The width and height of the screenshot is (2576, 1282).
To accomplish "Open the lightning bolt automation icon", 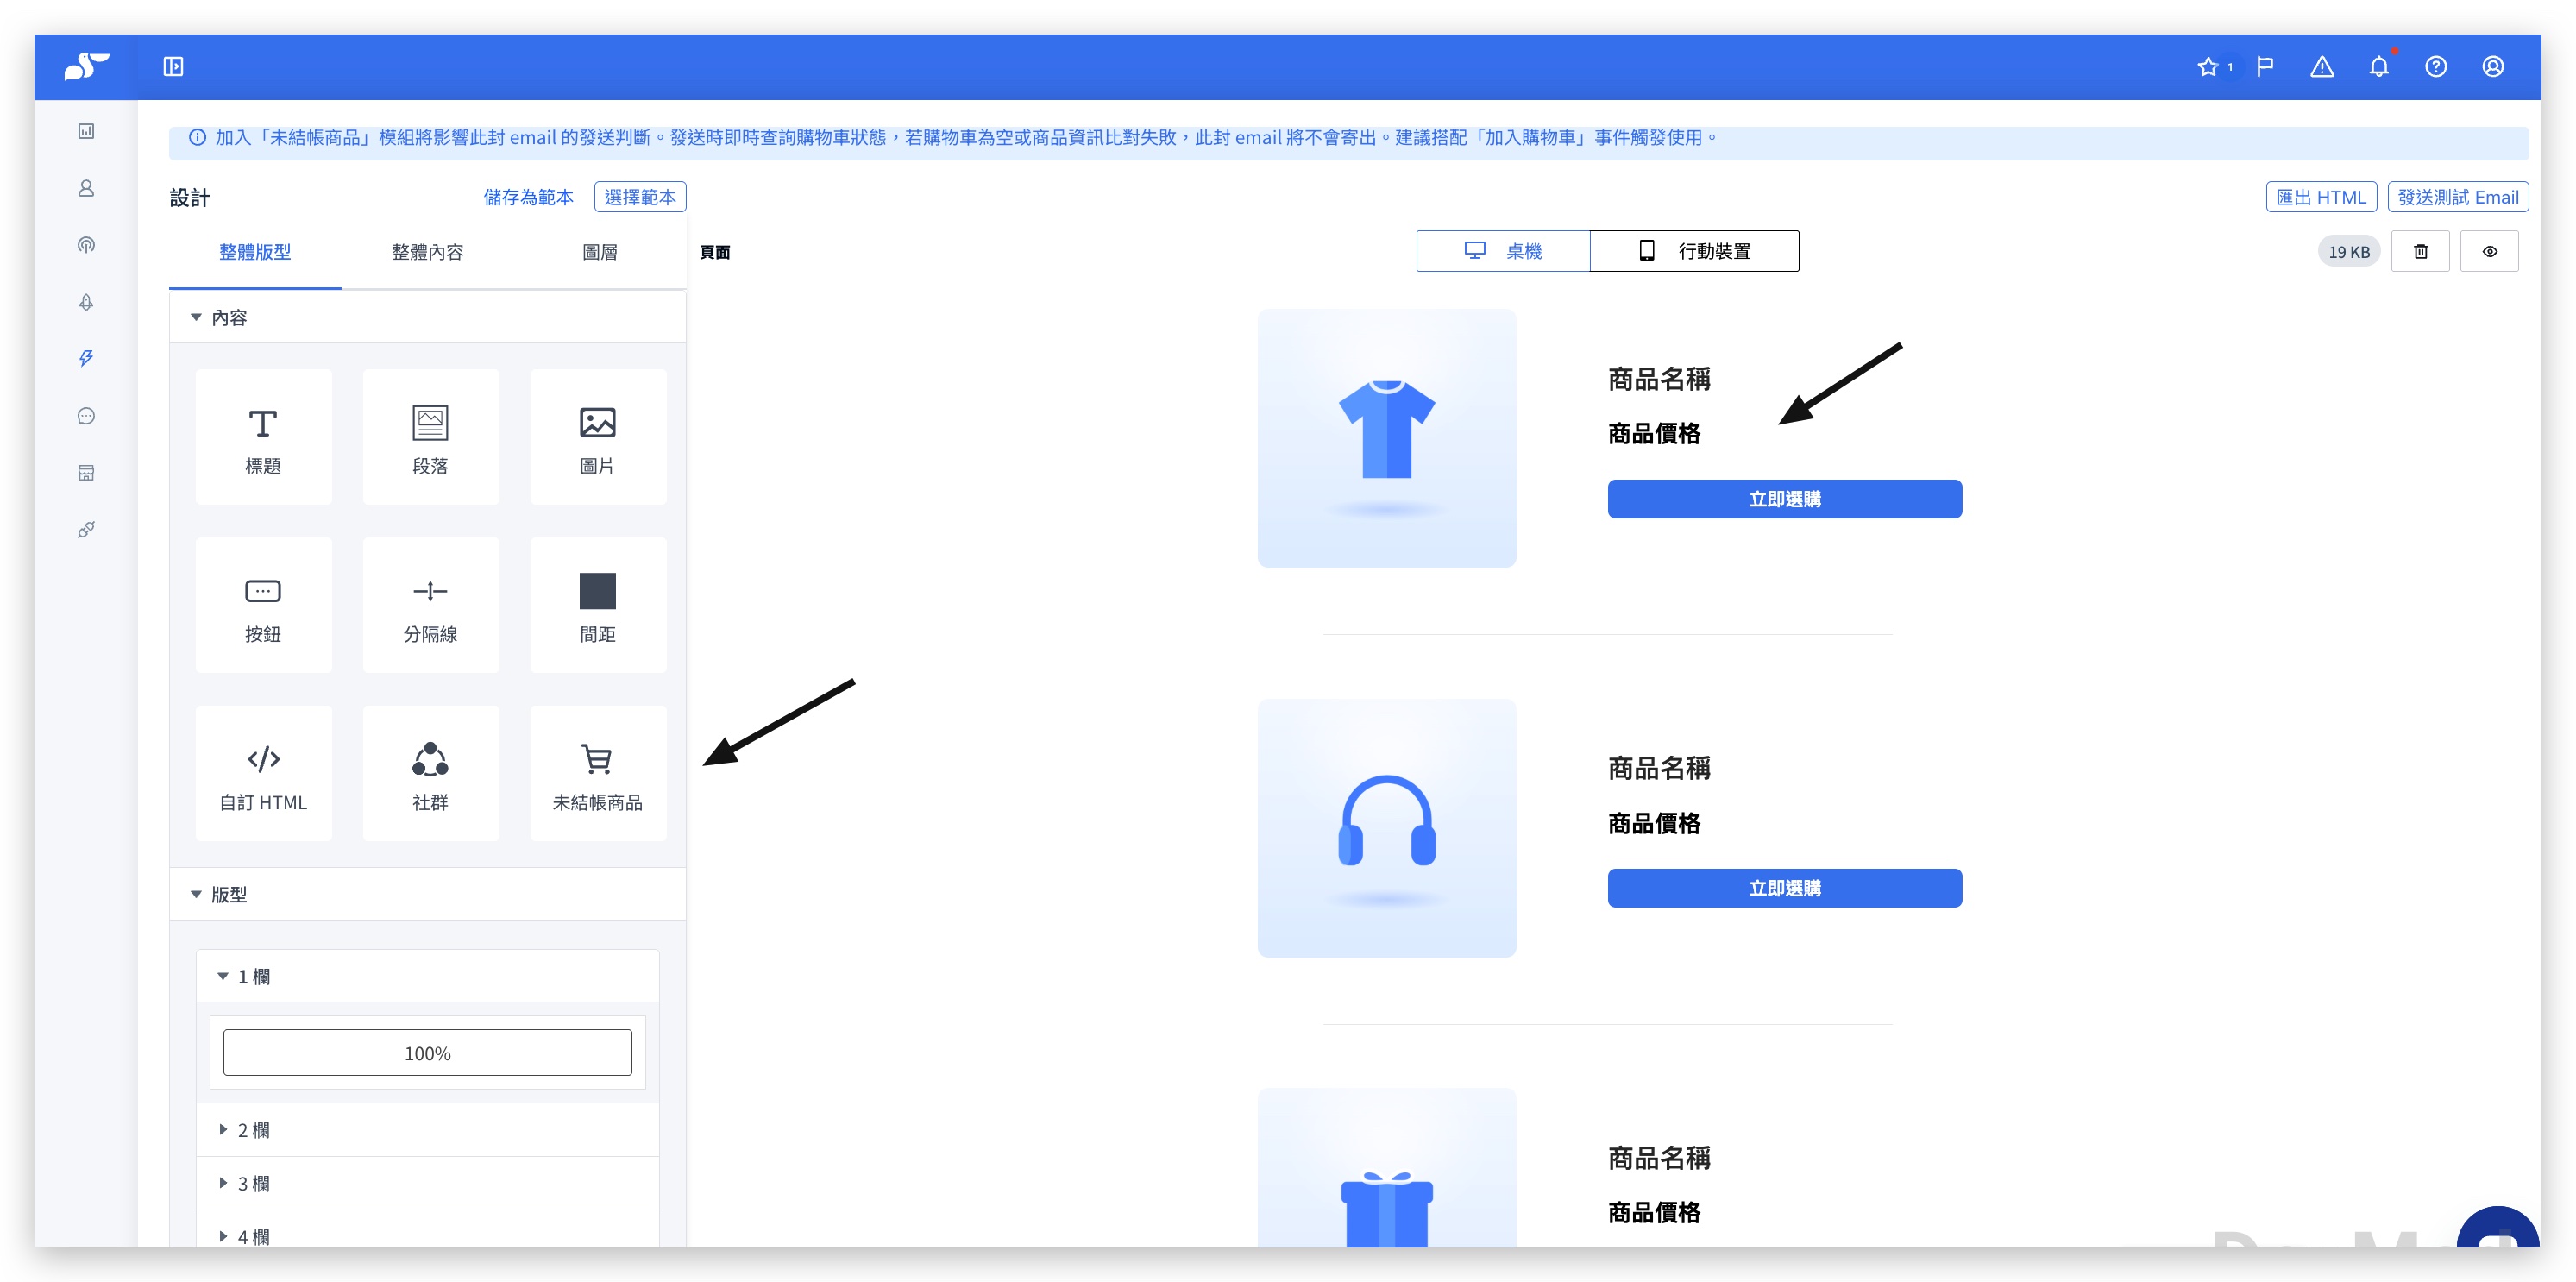I will point(86,358).
